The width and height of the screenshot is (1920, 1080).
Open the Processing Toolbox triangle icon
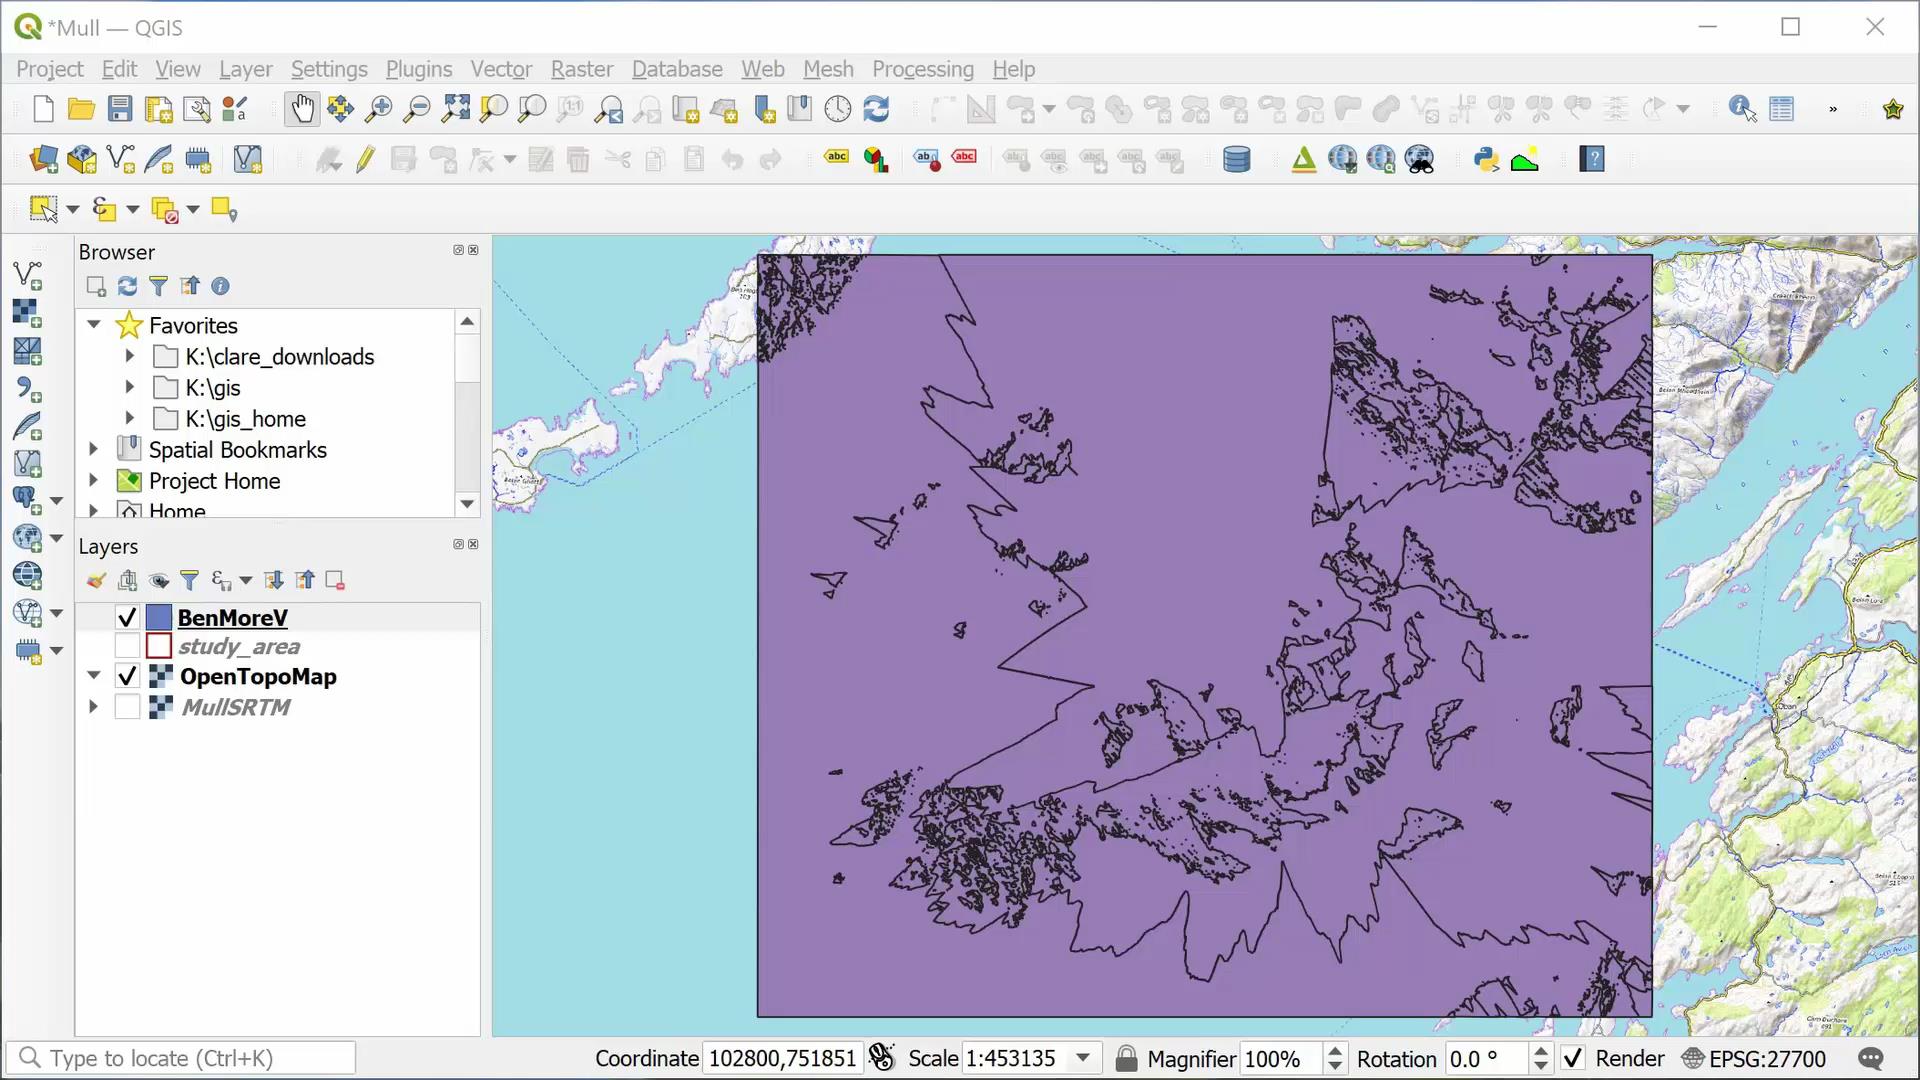(1304, 159)
